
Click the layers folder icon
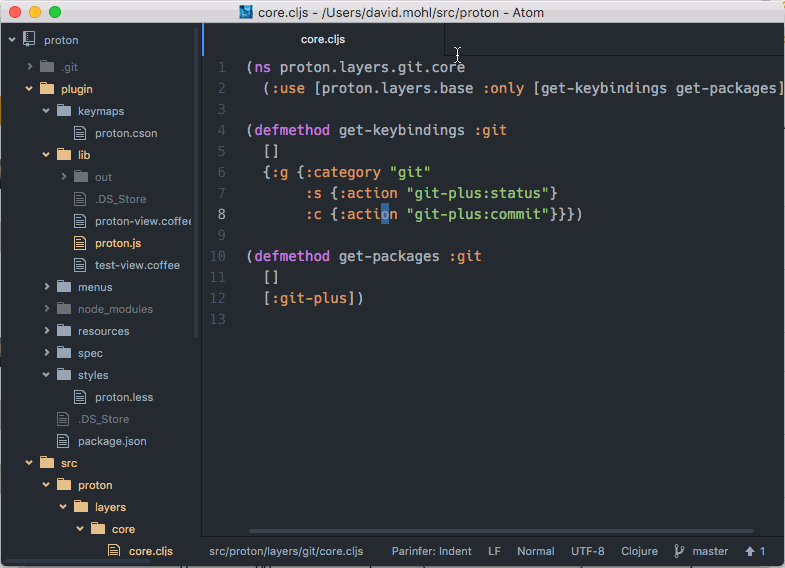point(81,507)
